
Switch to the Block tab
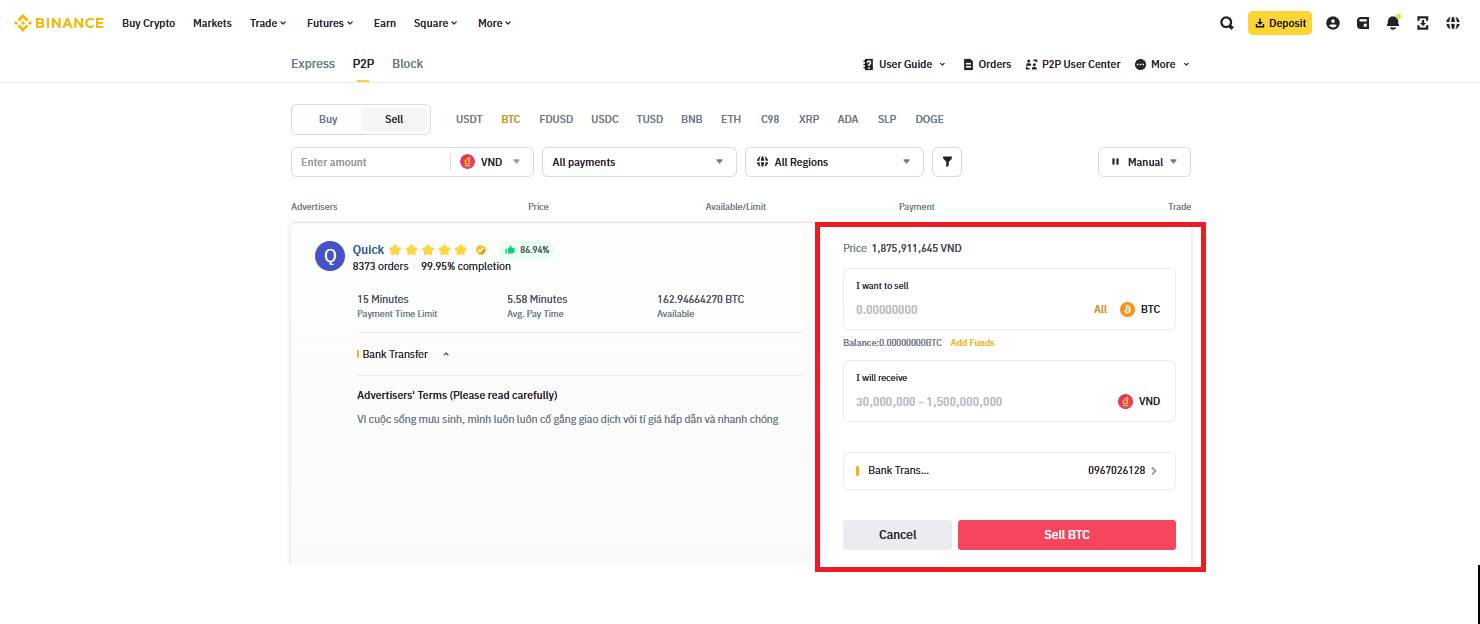pos(407,64)
